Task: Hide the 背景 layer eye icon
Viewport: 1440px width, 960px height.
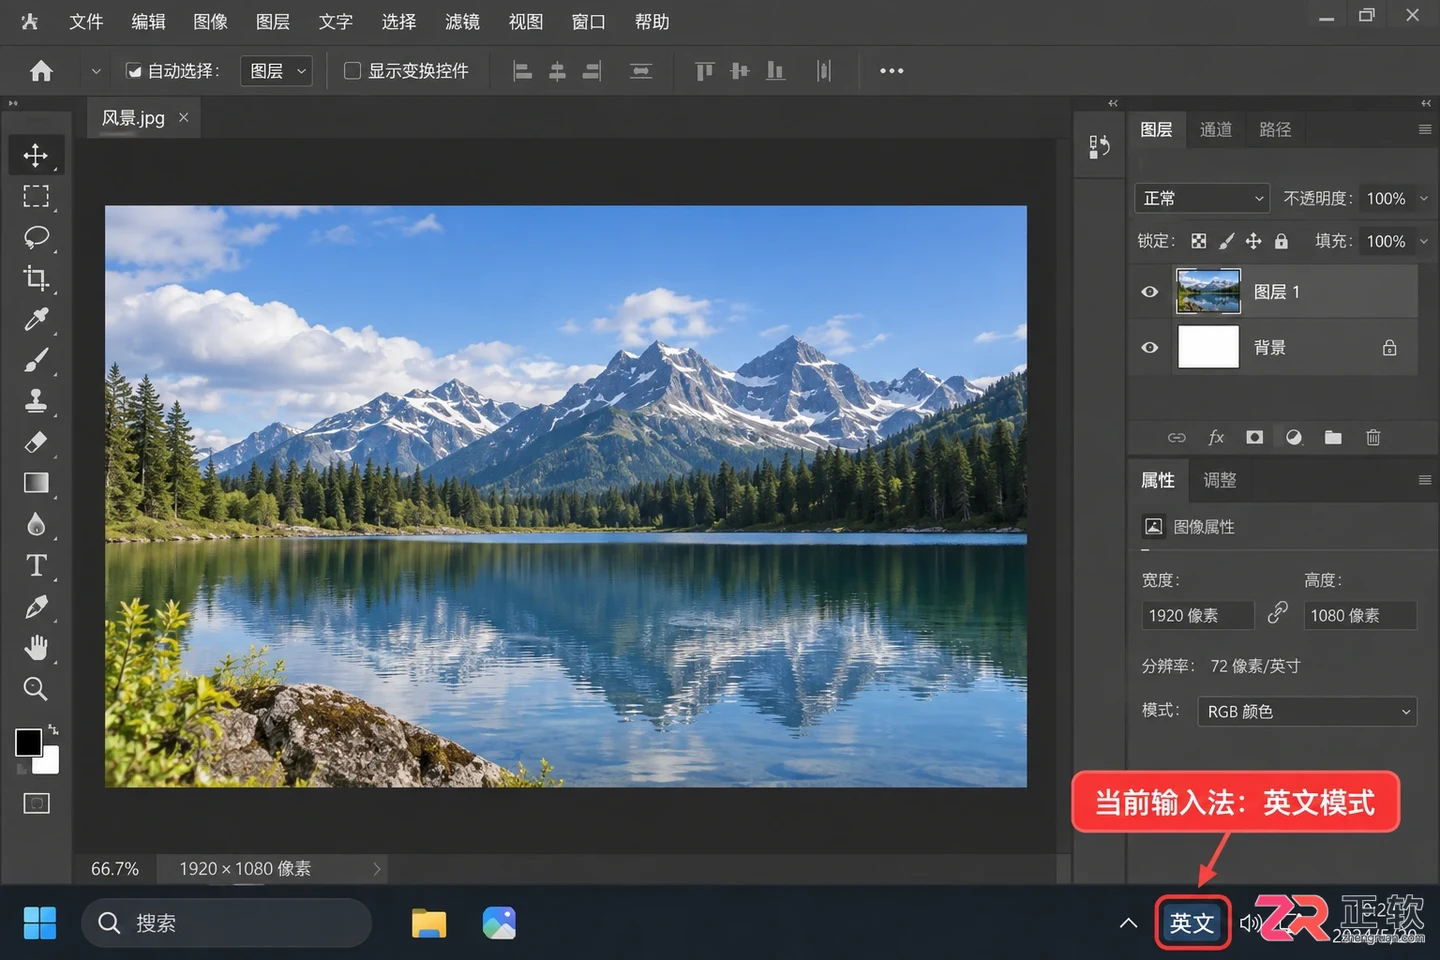Action: (x=1150, y=348)
